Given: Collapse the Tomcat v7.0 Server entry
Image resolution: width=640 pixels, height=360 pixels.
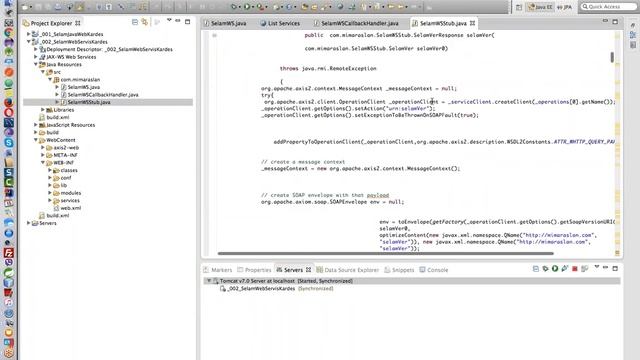Looking at the screenshot, I should point(209,281).
